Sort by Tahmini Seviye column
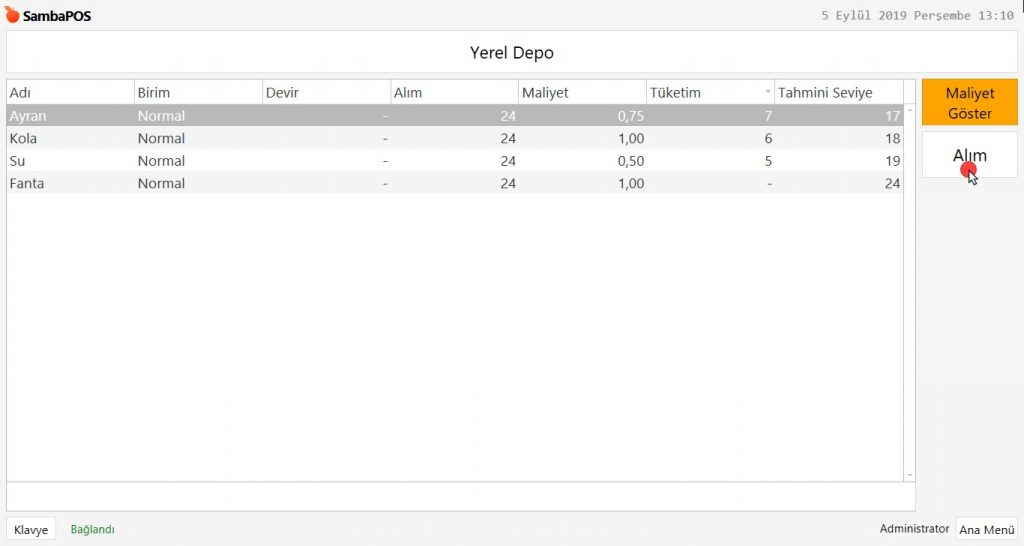1024x546 pixels. click(838, 93)
